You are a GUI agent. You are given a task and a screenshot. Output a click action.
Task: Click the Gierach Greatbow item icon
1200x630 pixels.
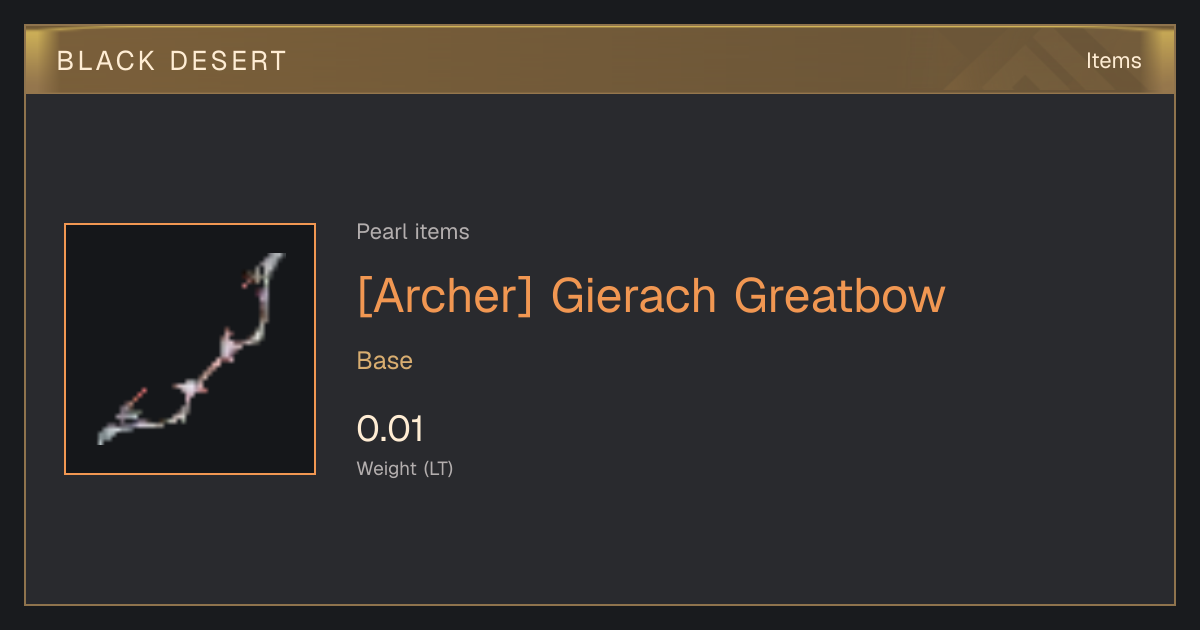(190, 349)
